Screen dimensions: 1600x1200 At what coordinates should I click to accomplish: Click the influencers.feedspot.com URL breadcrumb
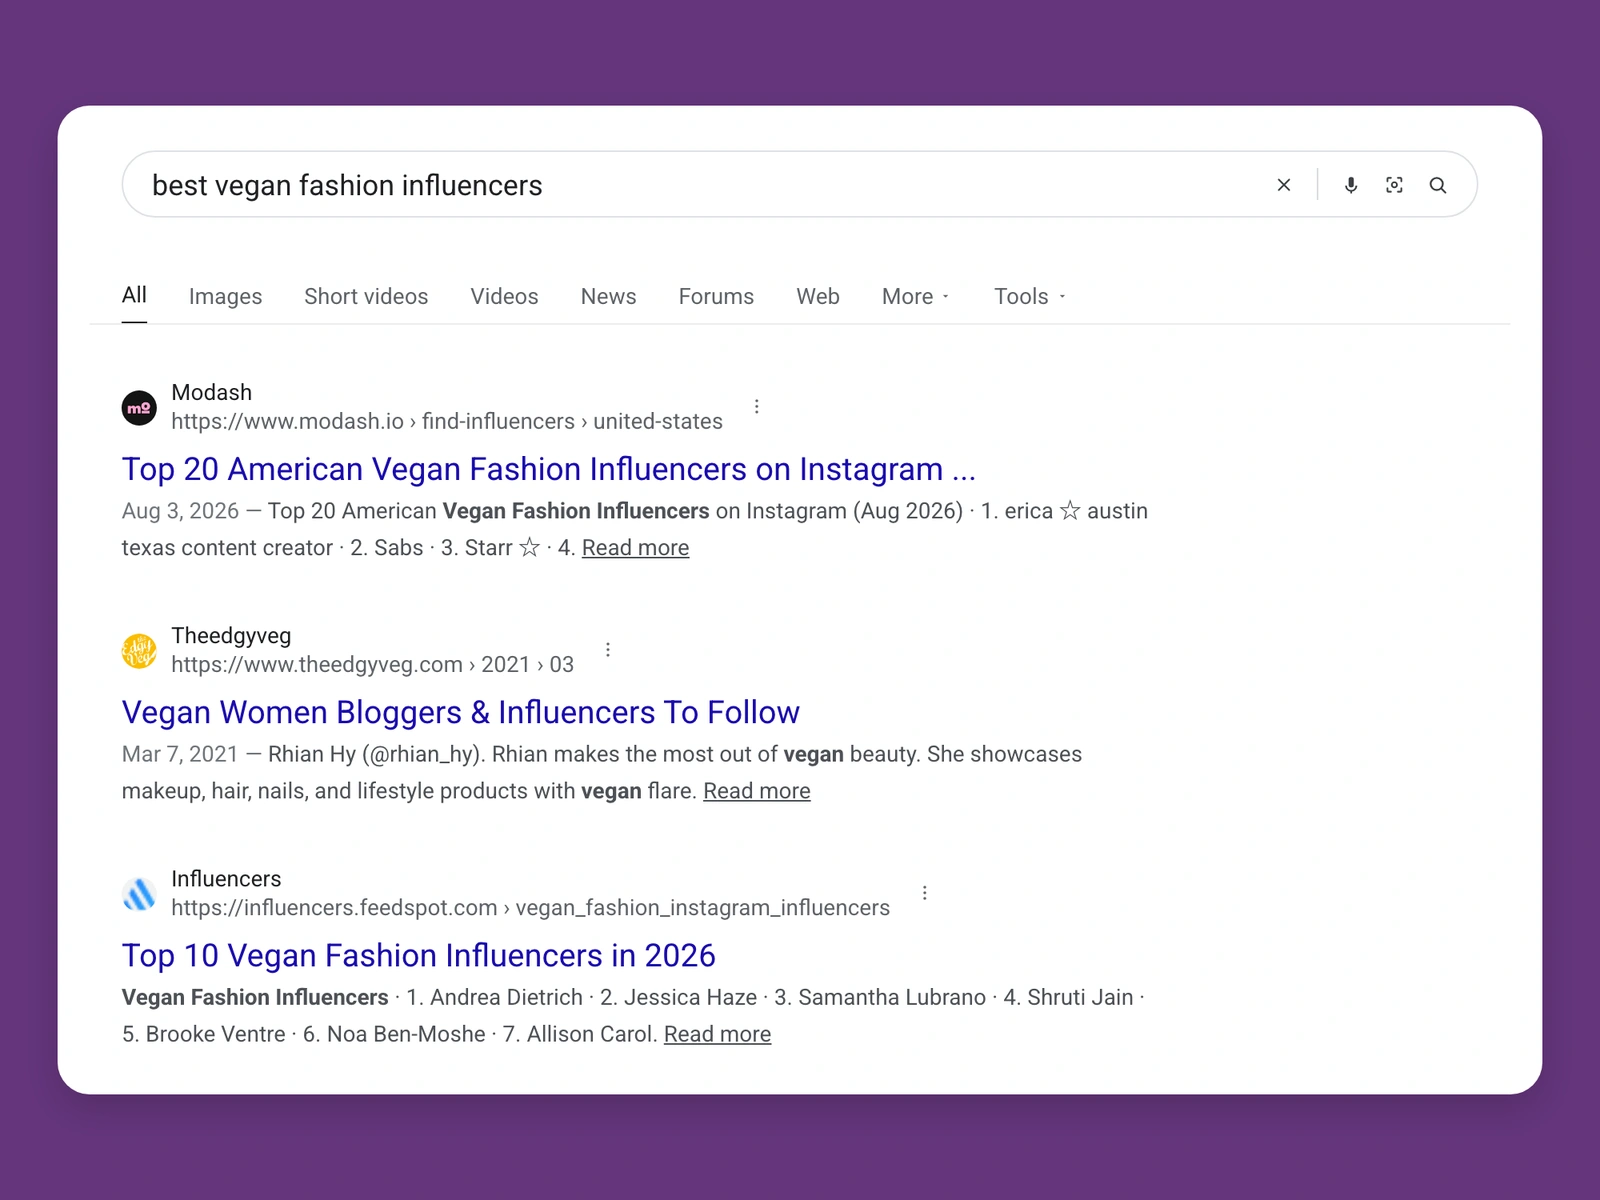pos(530,907)
